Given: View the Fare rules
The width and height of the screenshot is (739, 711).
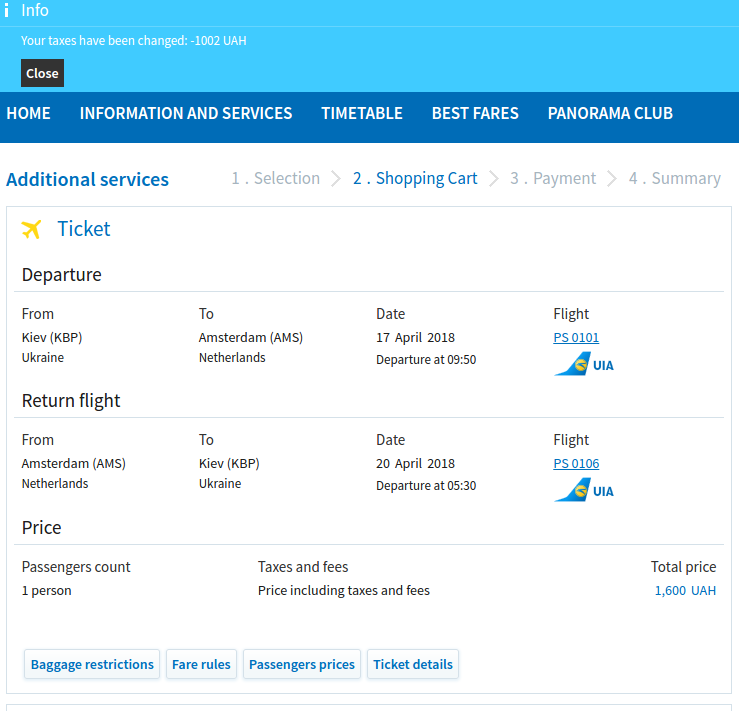Looking at the screenshot, I should (x=201, y=664).
